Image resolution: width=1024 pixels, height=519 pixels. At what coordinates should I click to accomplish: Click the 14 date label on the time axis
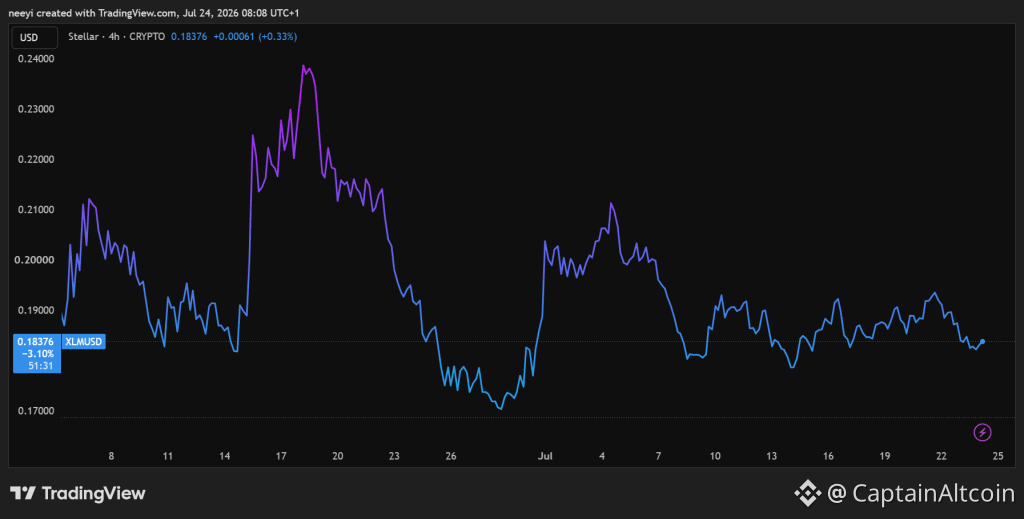(x=225, y=456)
